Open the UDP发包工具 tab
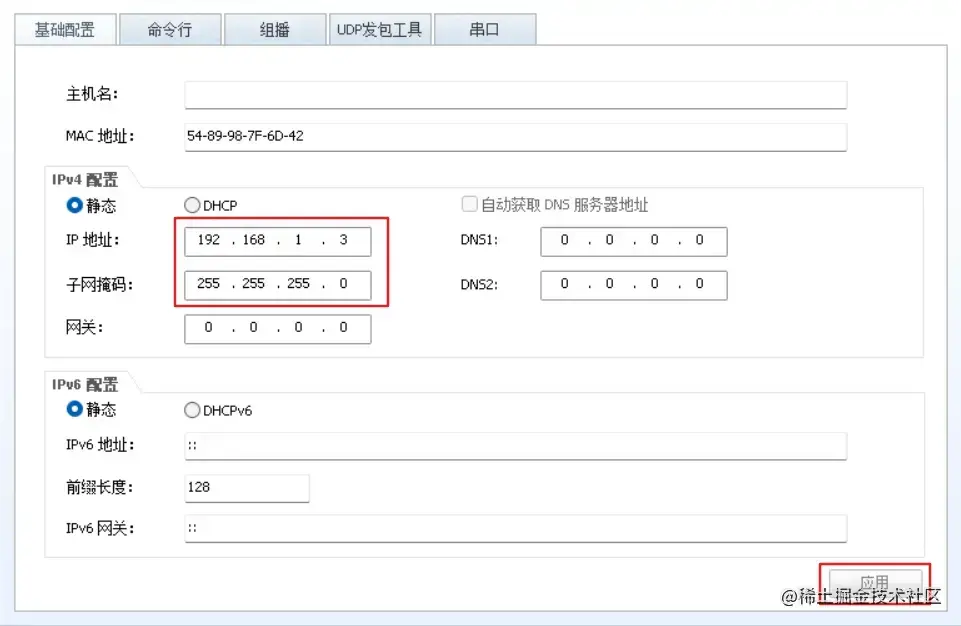 point(380,29)
